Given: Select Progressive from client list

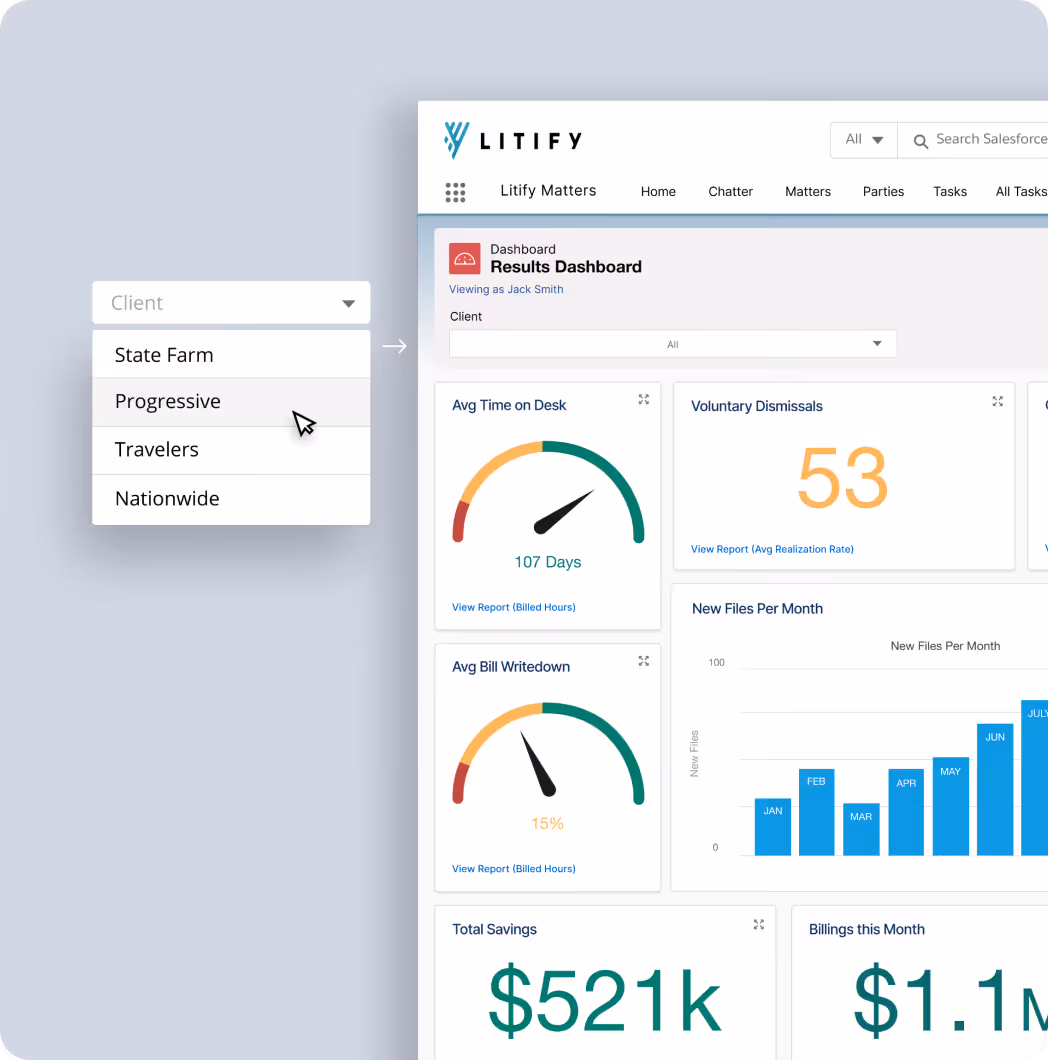Looking at the screenshot, I should click(231, 402).
